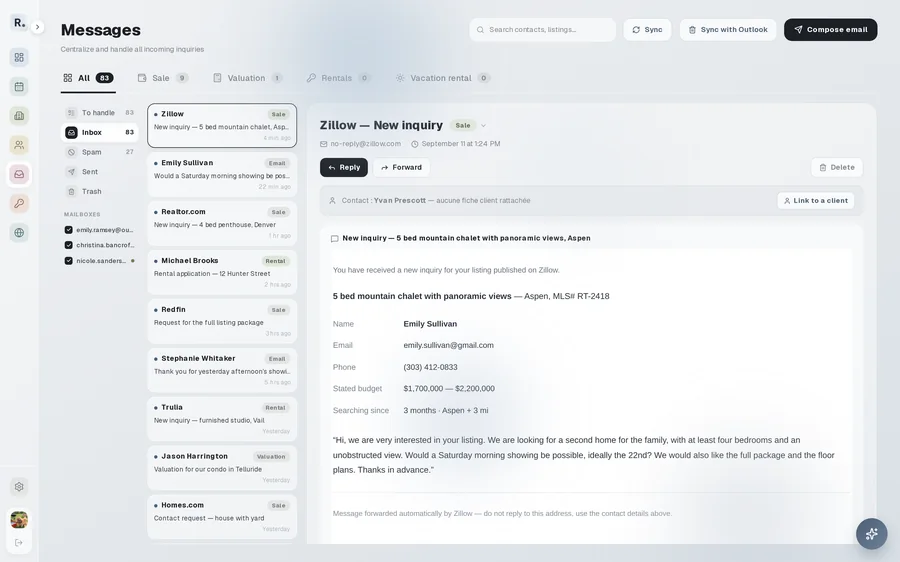This screenshot has width=900, height=562.
Task: Open the Sent folder
Action: coord(100,172)
